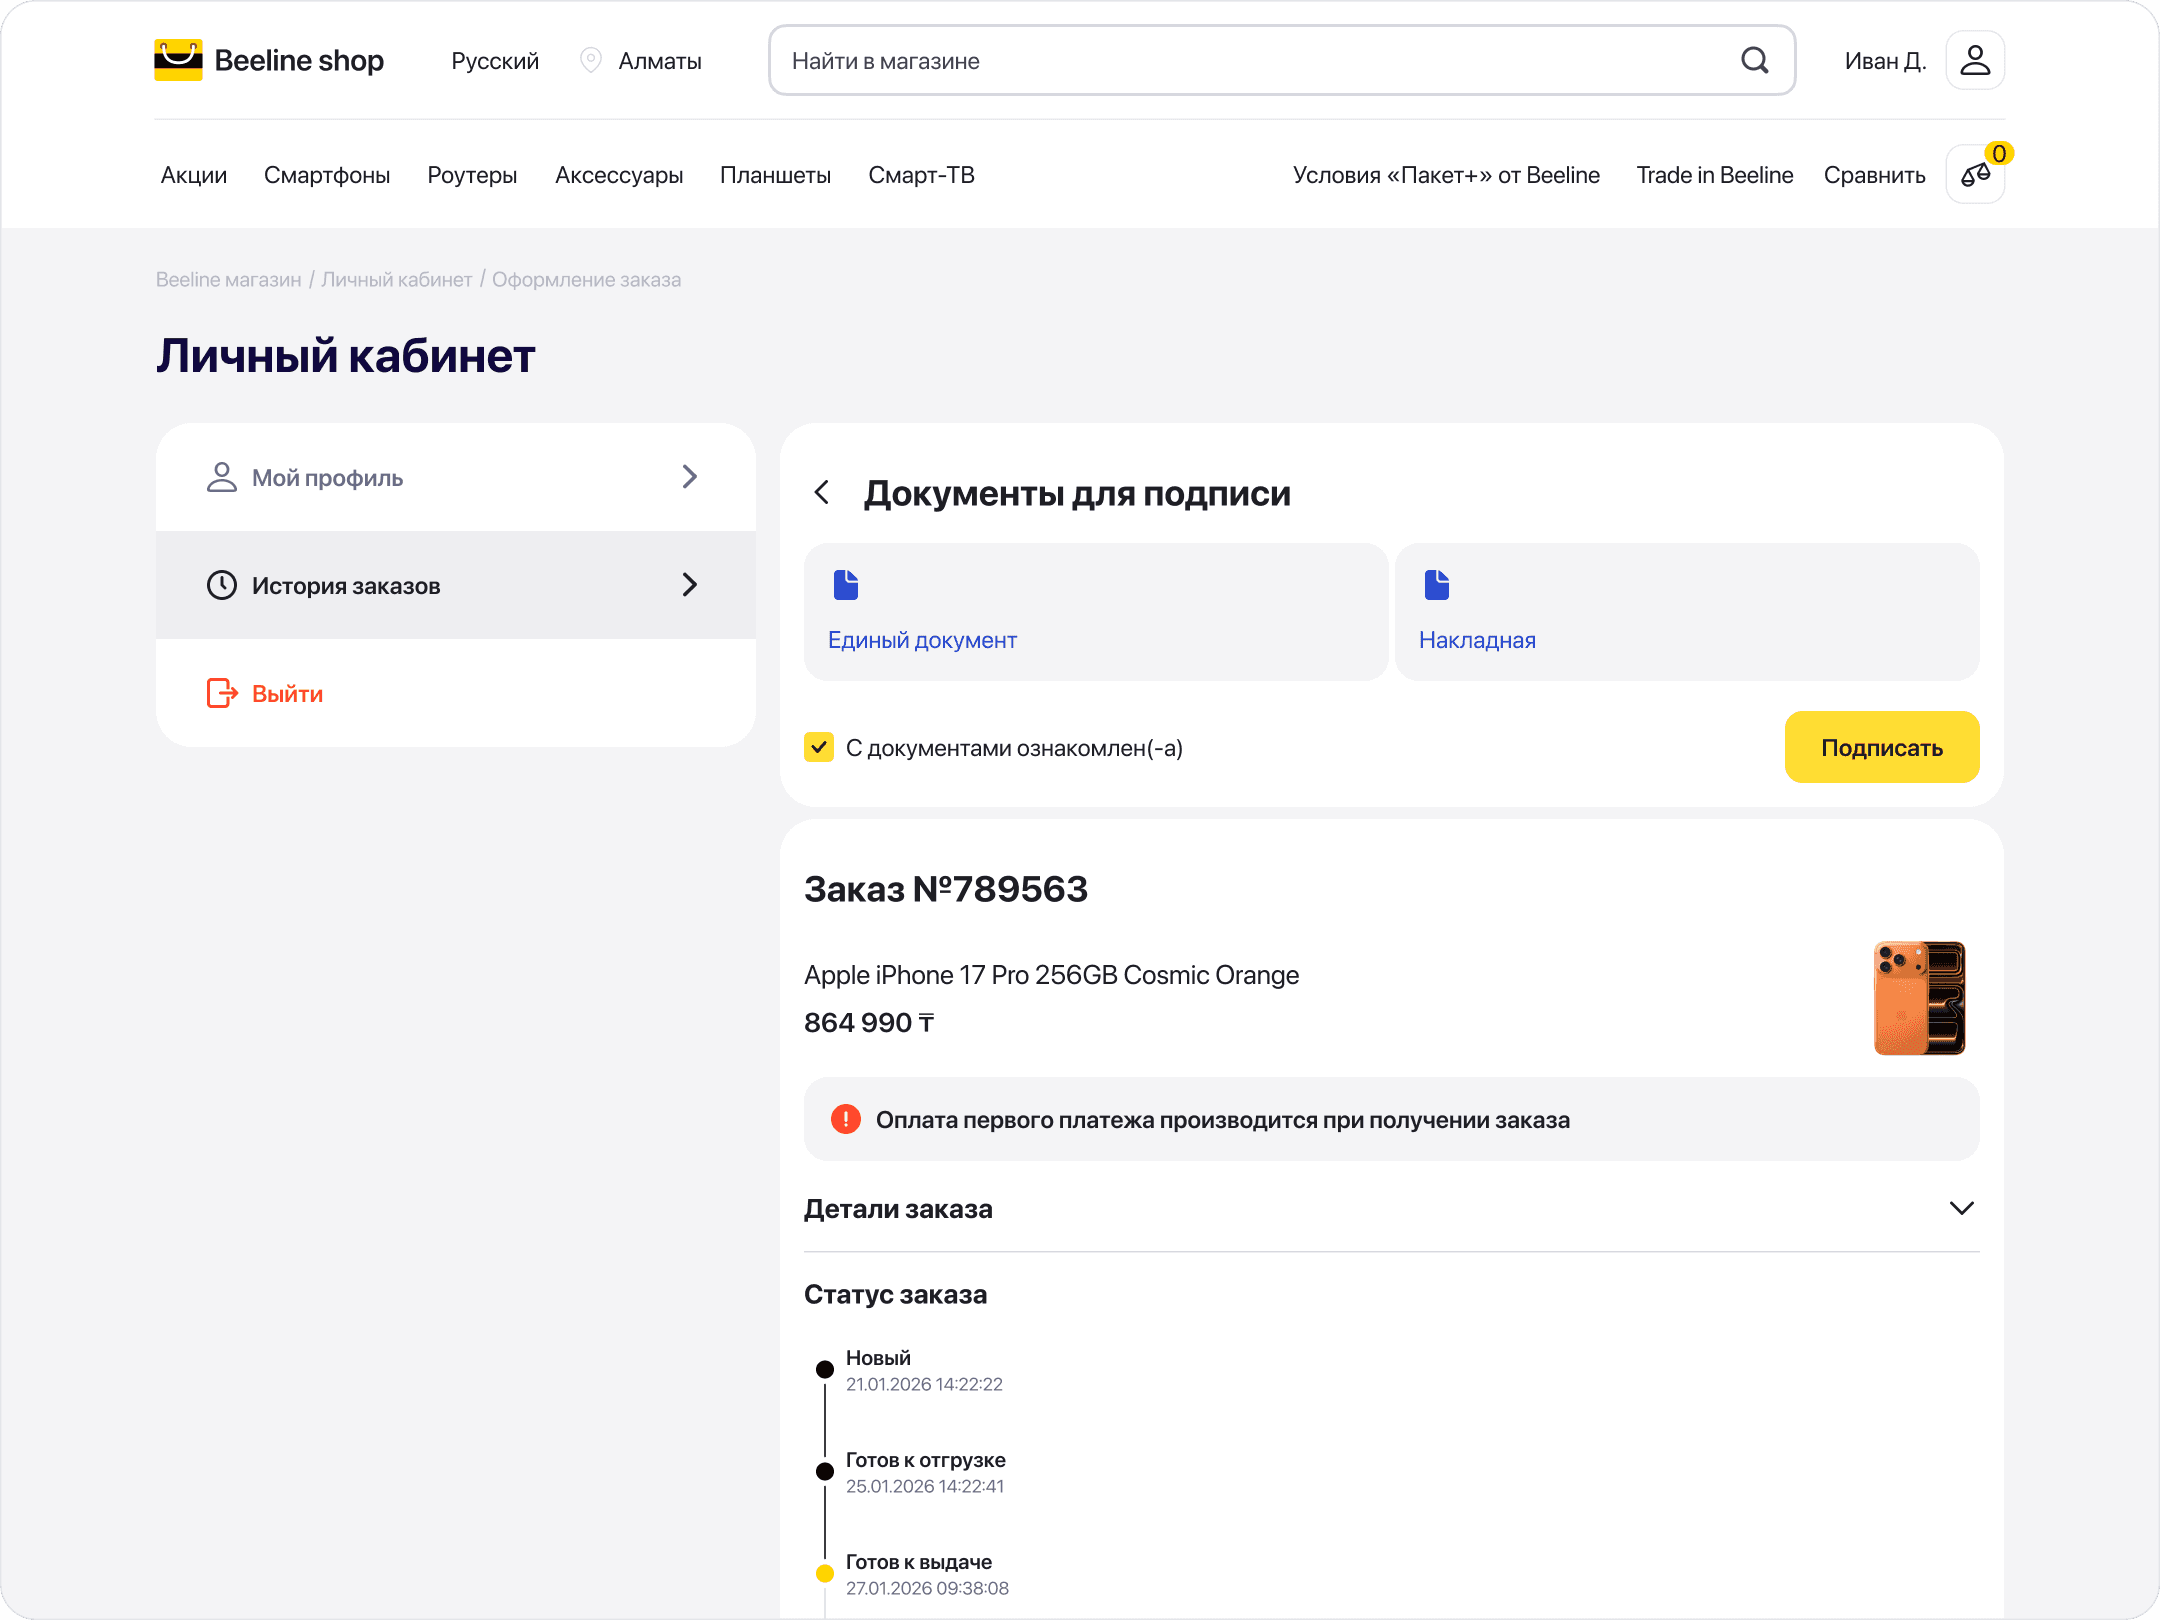Open the Единый документ file icon
The image size is (2160, 1620).
pyautogui.click(x=846, y=585)
